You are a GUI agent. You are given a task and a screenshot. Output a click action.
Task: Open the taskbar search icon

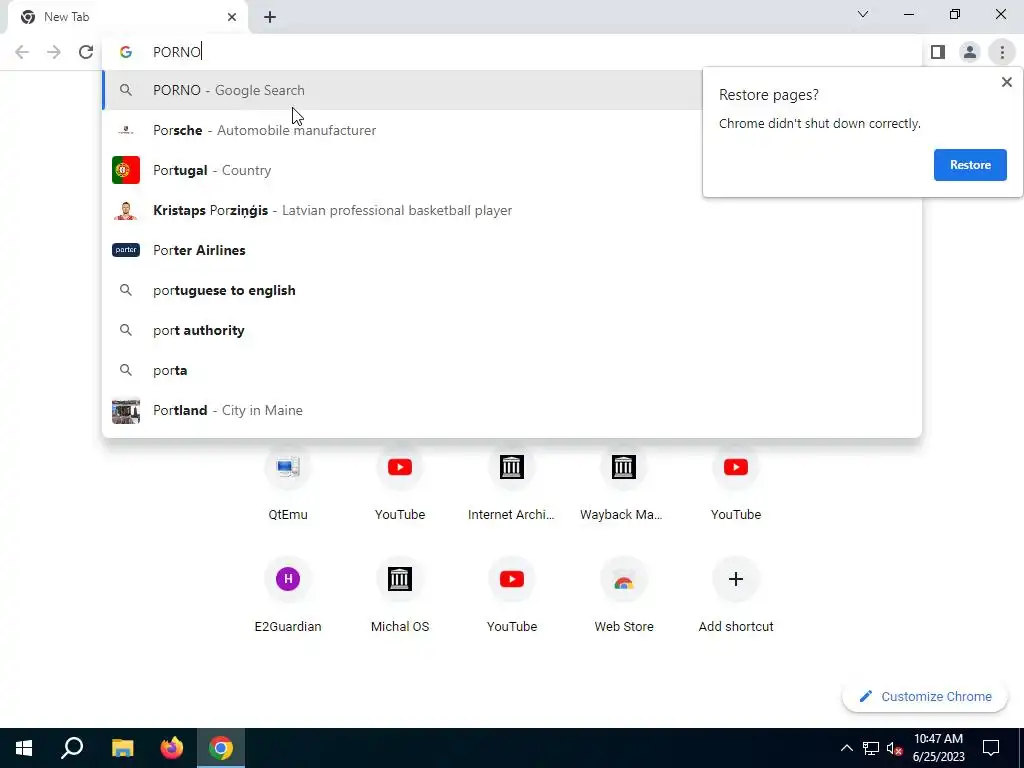pyautogui.click(x=72, y=748)
